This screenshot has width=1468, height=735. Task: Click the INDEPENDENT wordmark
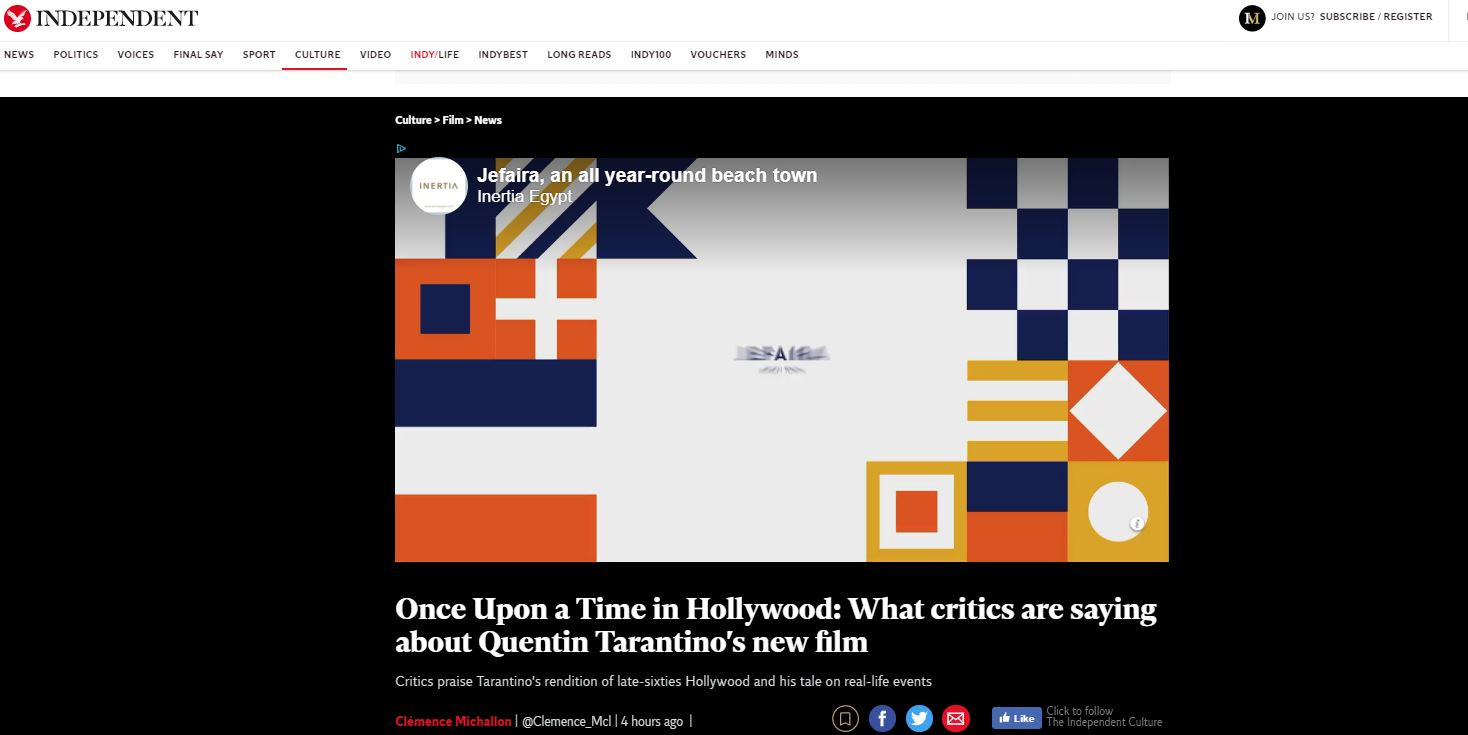click(117, 18)
